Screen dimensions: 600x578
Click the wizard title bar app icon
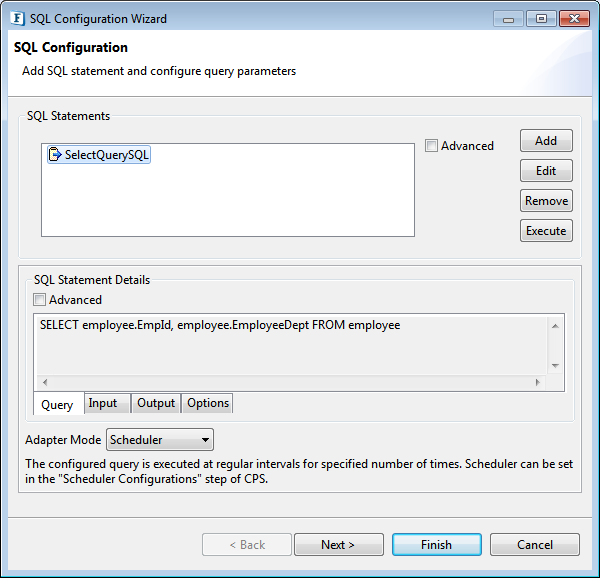17,18
